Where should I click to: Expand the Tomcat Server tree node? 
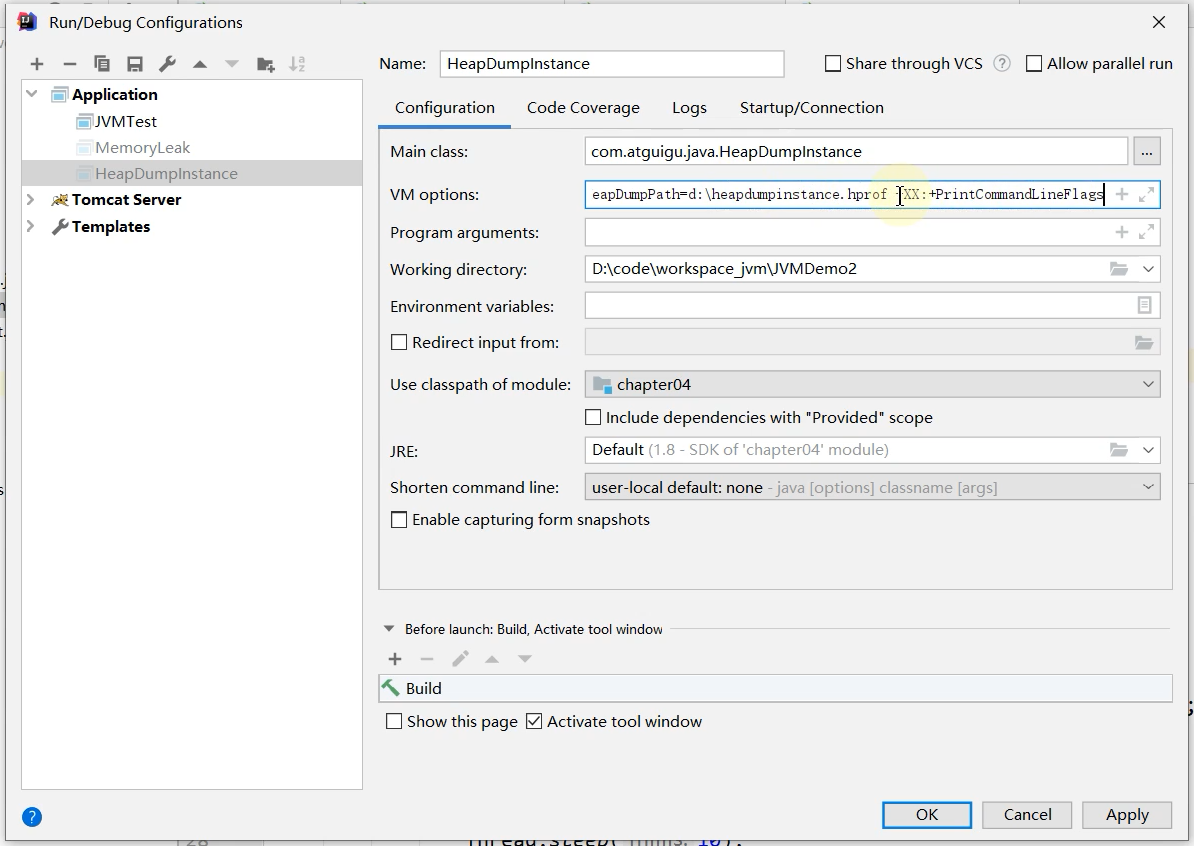click(x=30, y=200)
